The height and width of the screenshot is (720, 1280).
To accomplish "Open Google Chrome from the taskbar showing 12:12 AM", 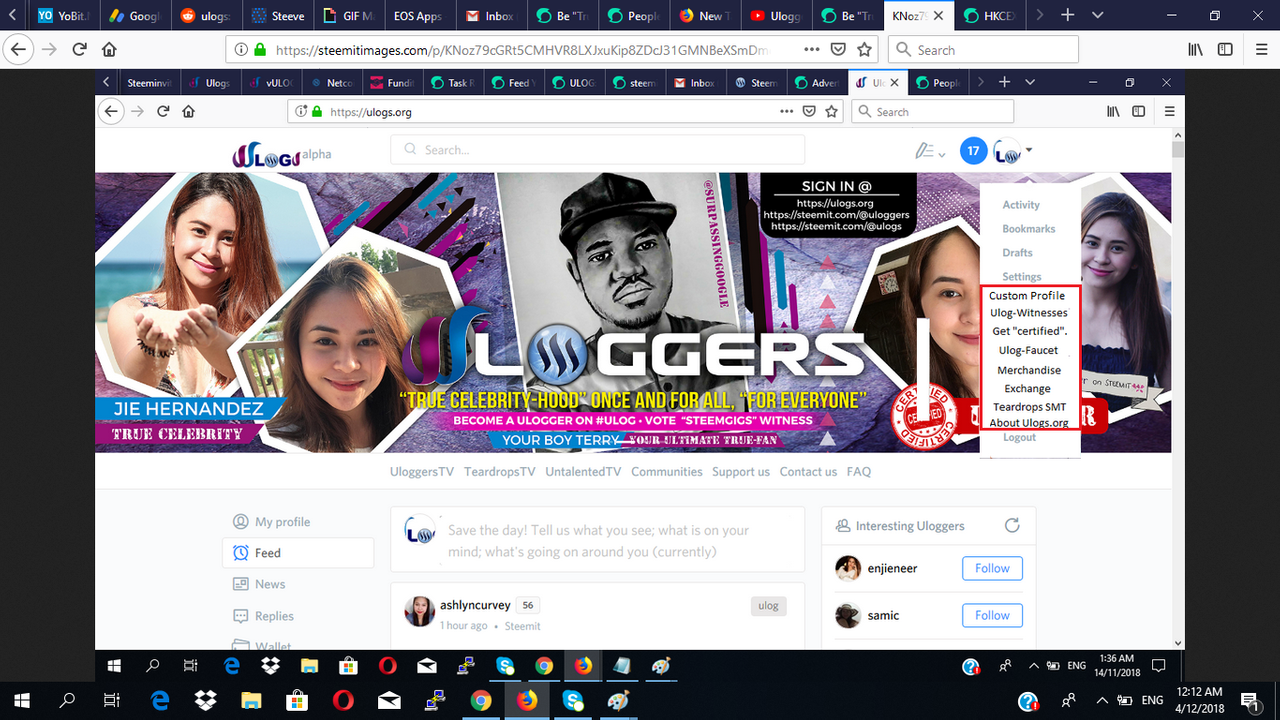I will tap(481, 700).
